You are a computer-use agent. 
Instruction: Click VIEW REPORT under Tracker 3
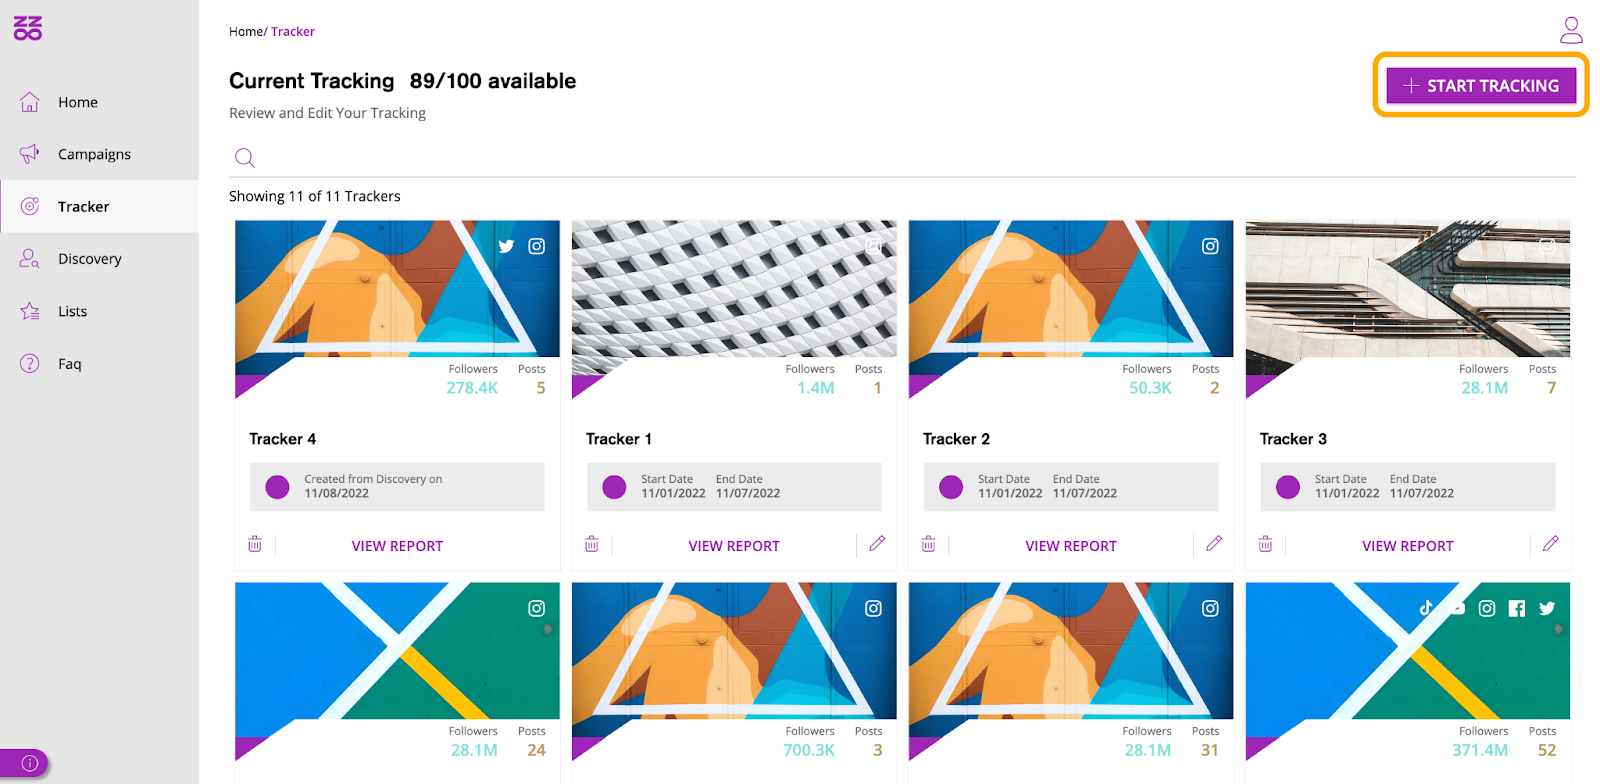[x=1408, y=546]
